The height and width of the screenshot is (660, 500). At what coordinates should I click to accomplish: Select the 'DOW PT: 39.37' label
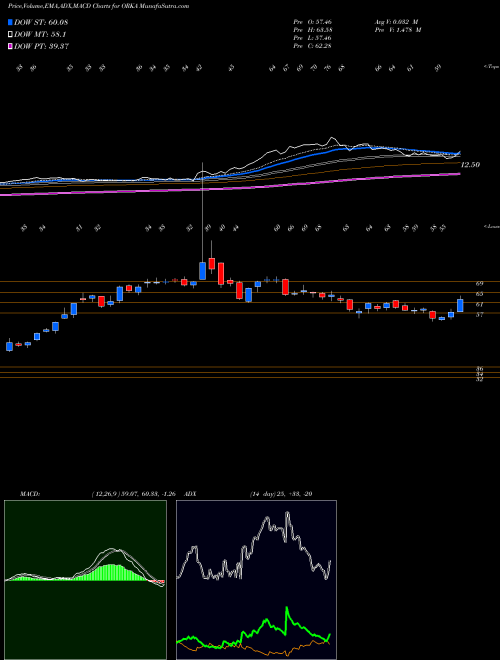[x=41, y=46]
